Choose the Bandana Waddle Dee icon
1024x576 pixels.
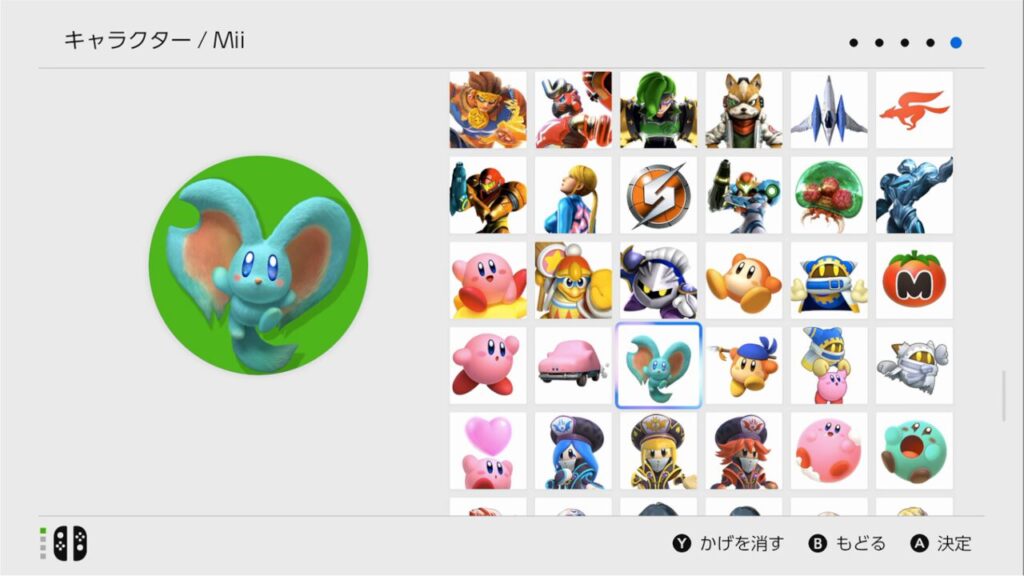pos(743,366)
